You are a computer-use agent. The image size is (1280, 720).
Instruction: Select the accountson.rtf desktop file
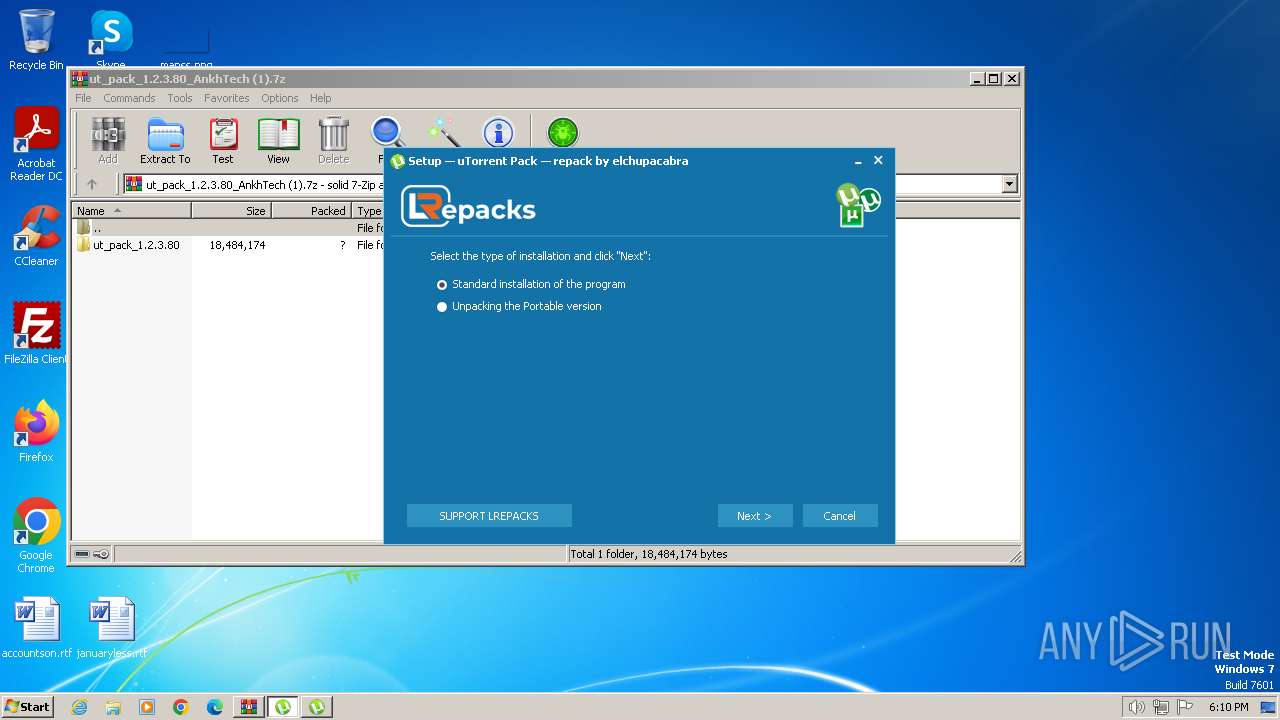coord(37,628)
